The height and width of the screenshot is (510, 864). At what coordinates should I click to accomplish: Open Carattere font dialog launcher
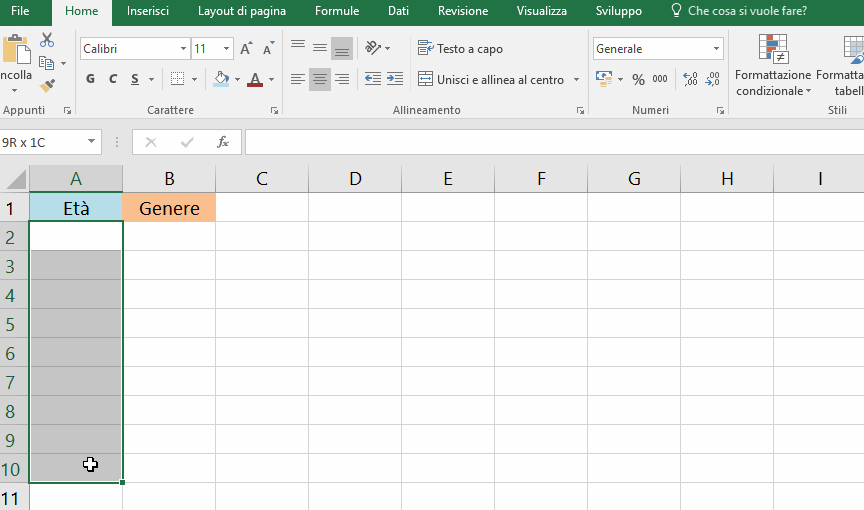tap(274, 111)
